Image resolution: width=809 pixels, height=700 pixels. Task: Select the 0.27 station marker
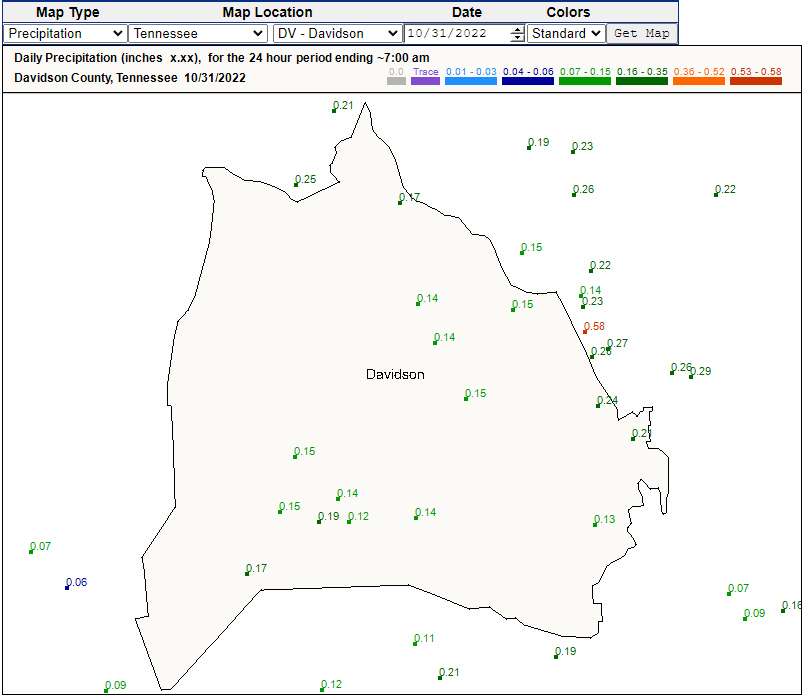pyautogui.click(x=609, y=349)
